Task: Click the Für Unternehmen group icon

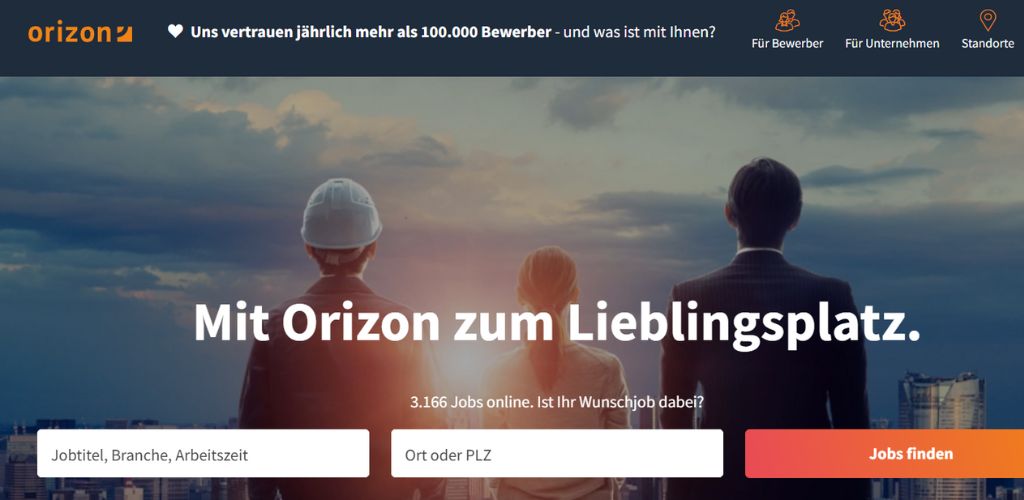Action: pyautogui.click(x=892, y=20)
